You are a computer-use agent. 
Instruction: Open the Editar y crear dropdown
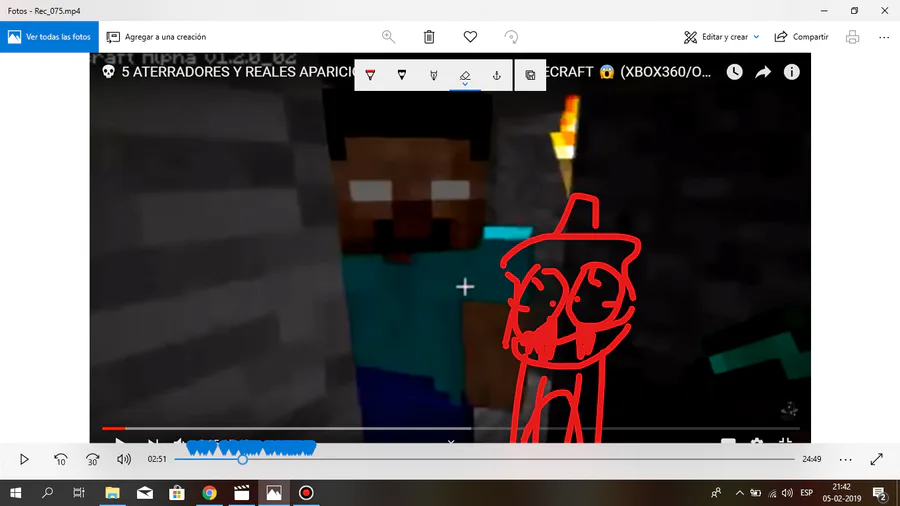coord(721,37)
